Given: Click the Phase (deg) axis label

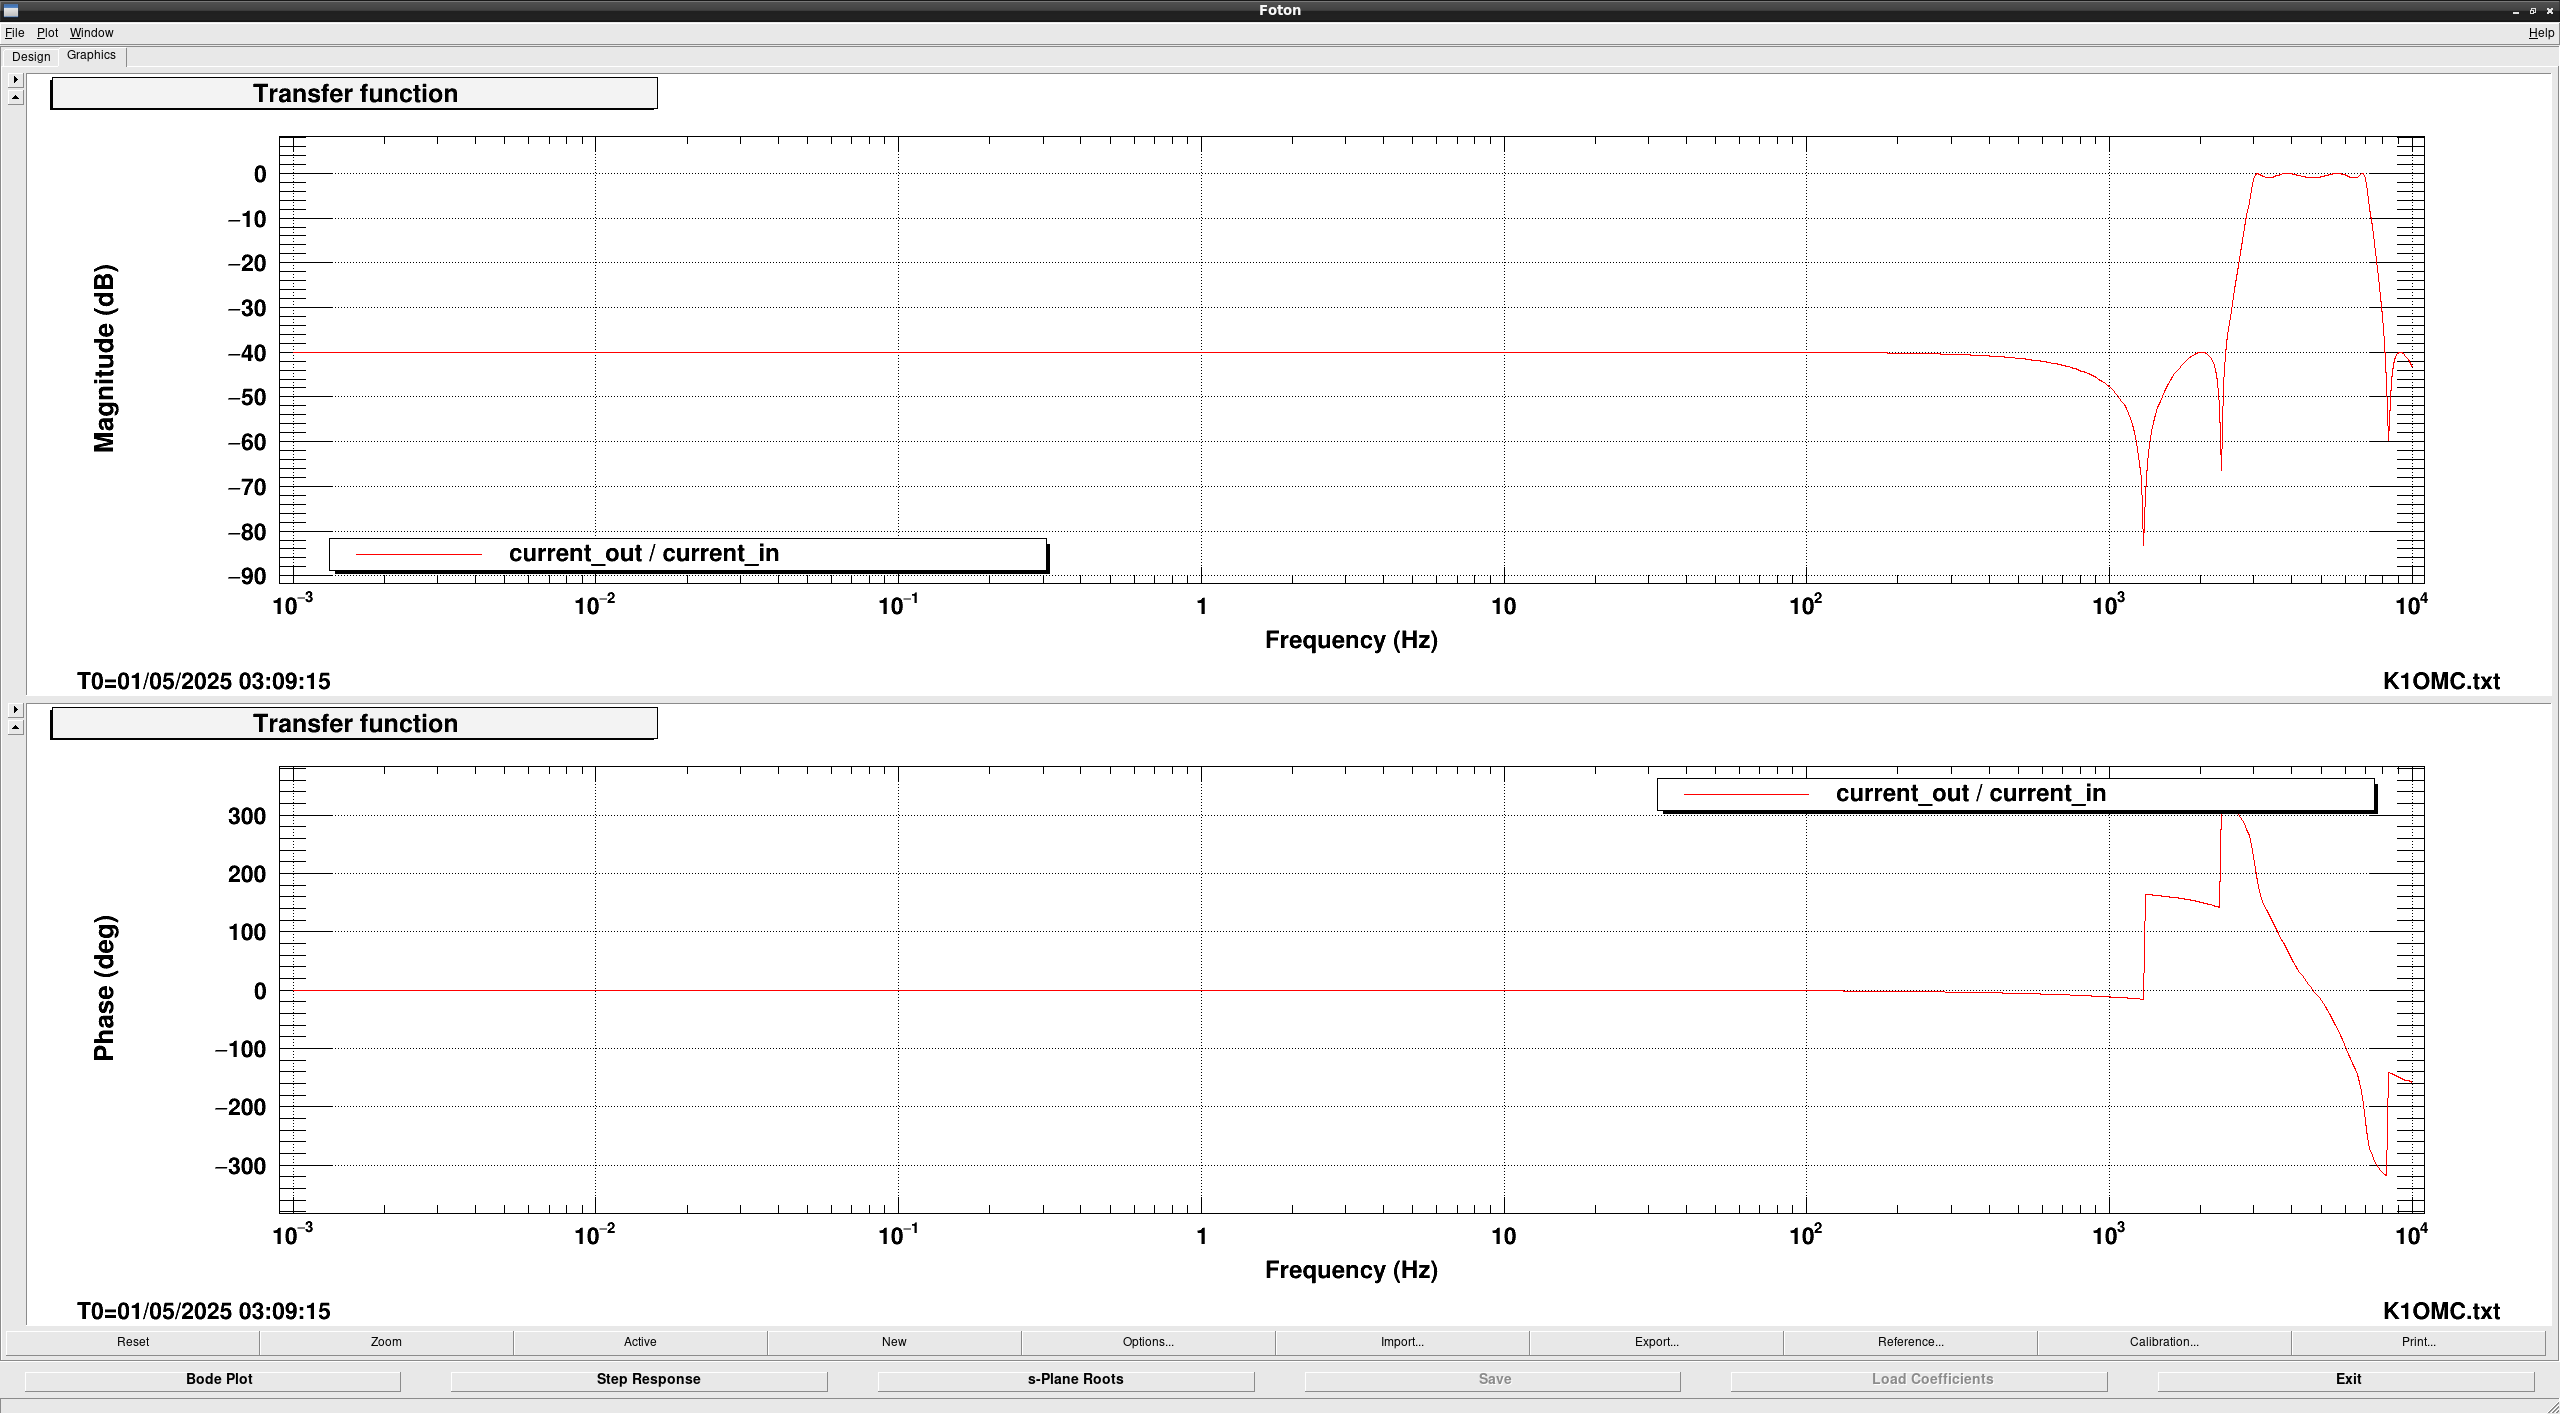Looking at the screenshot, I should tap(104, 988).
